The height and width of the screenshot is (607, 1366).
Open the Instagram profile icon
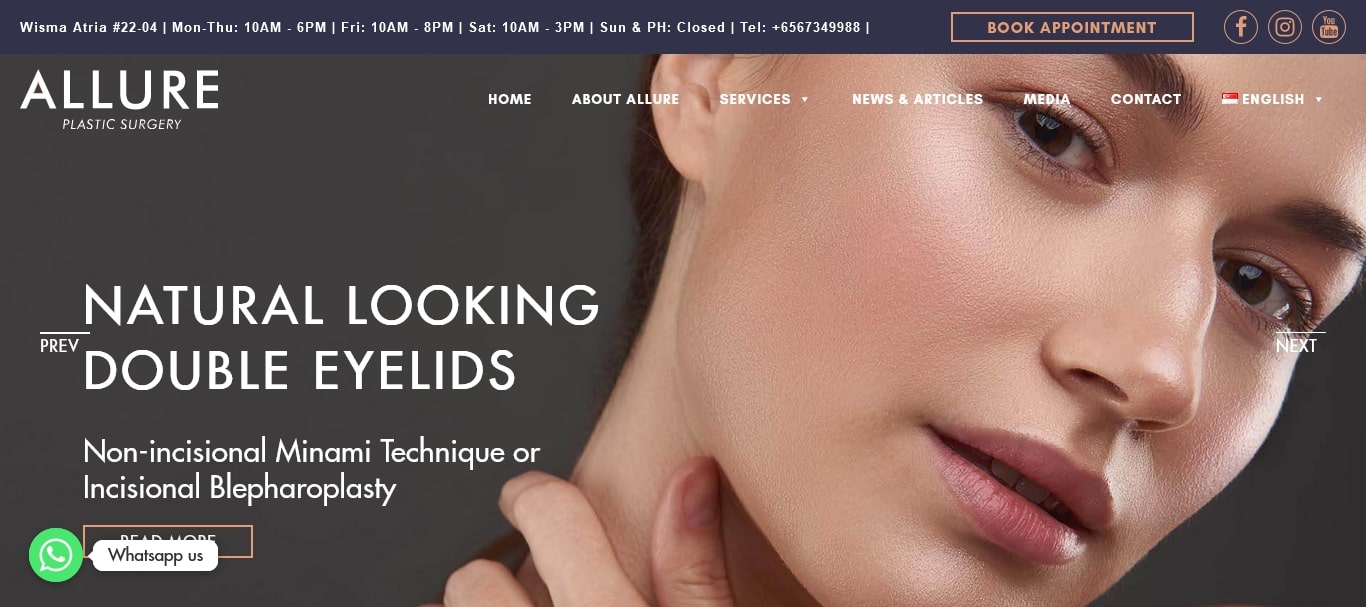pos(1285,27)
